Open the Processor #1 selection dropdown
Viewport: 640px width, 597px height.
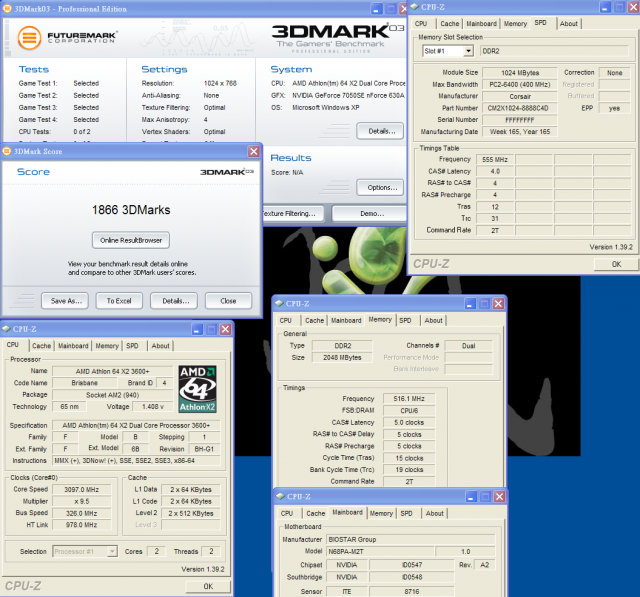112,552
